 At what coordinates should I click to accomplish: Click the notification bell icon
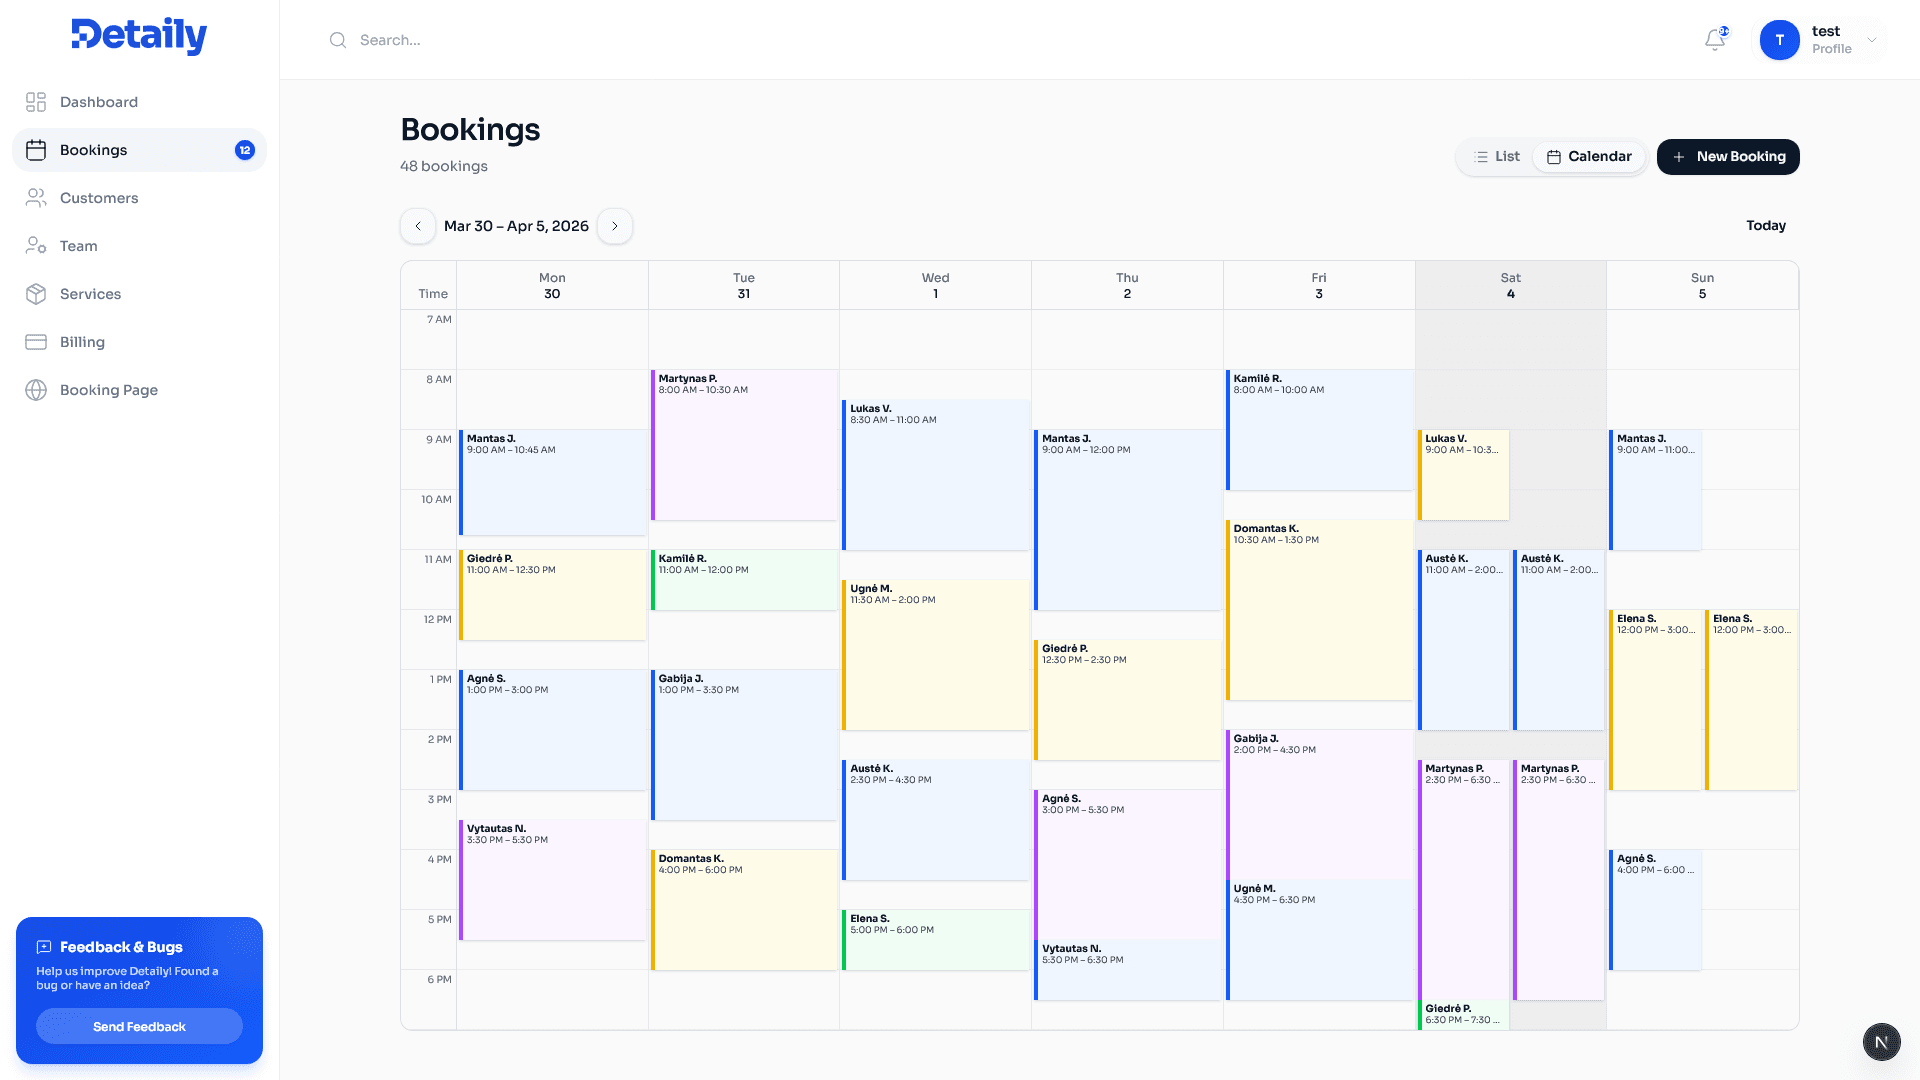(x=1714, y=39)
